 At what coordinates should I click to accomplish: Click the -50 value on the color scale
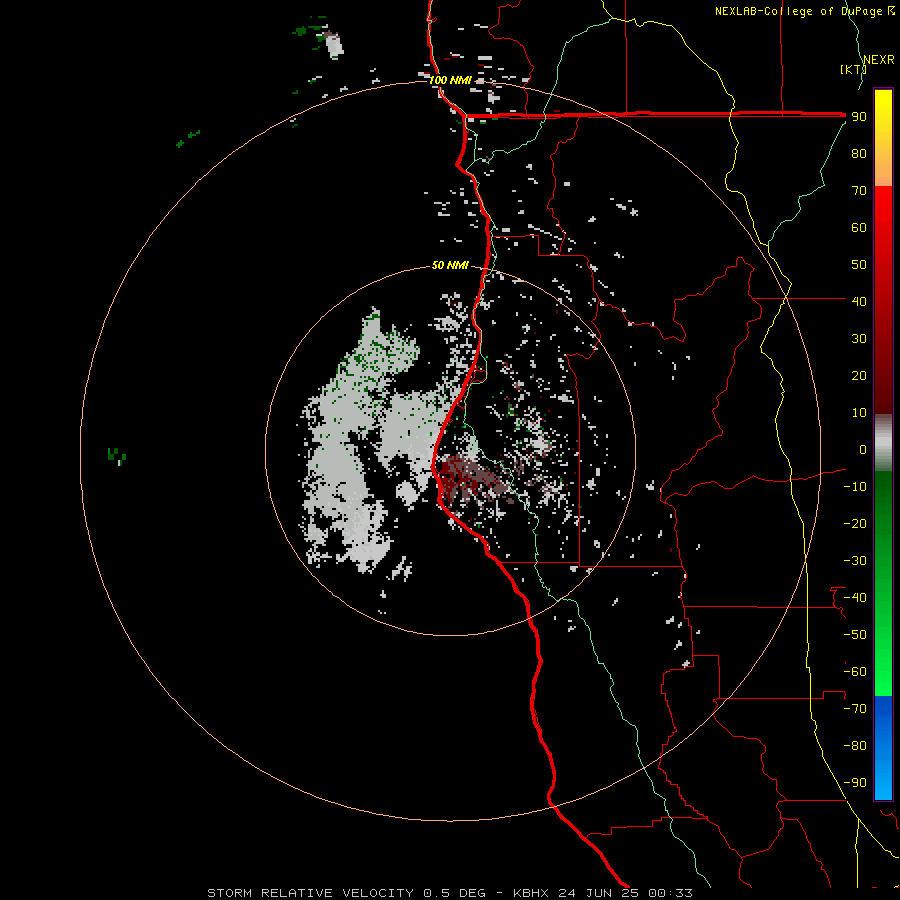click(x=855, y=635)
